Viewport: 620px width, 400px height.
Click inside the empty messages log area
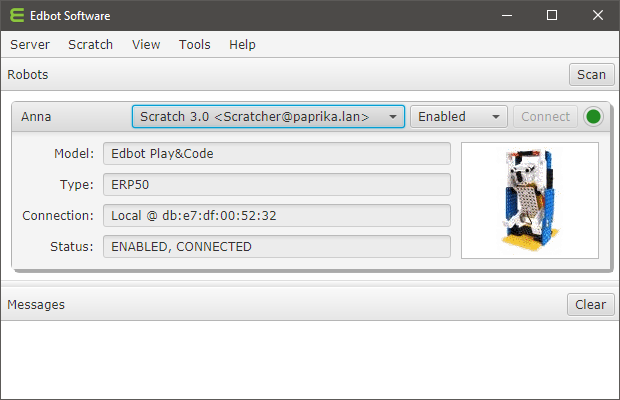click(310, 359)
